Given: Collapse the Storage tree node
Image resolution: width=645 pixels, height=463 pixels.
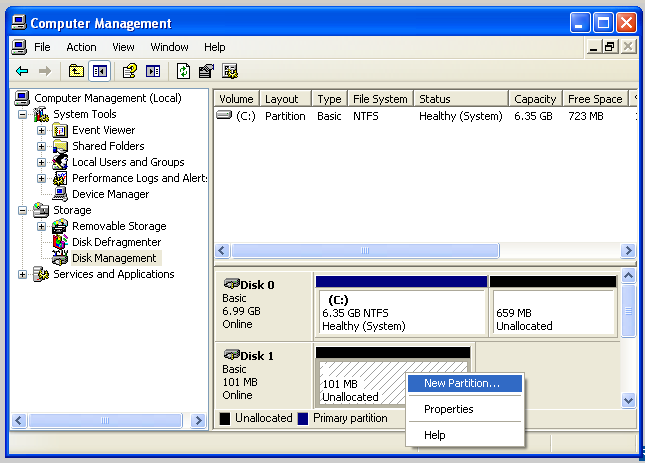Looking at the screenshot, I should (x=23, y=210).
